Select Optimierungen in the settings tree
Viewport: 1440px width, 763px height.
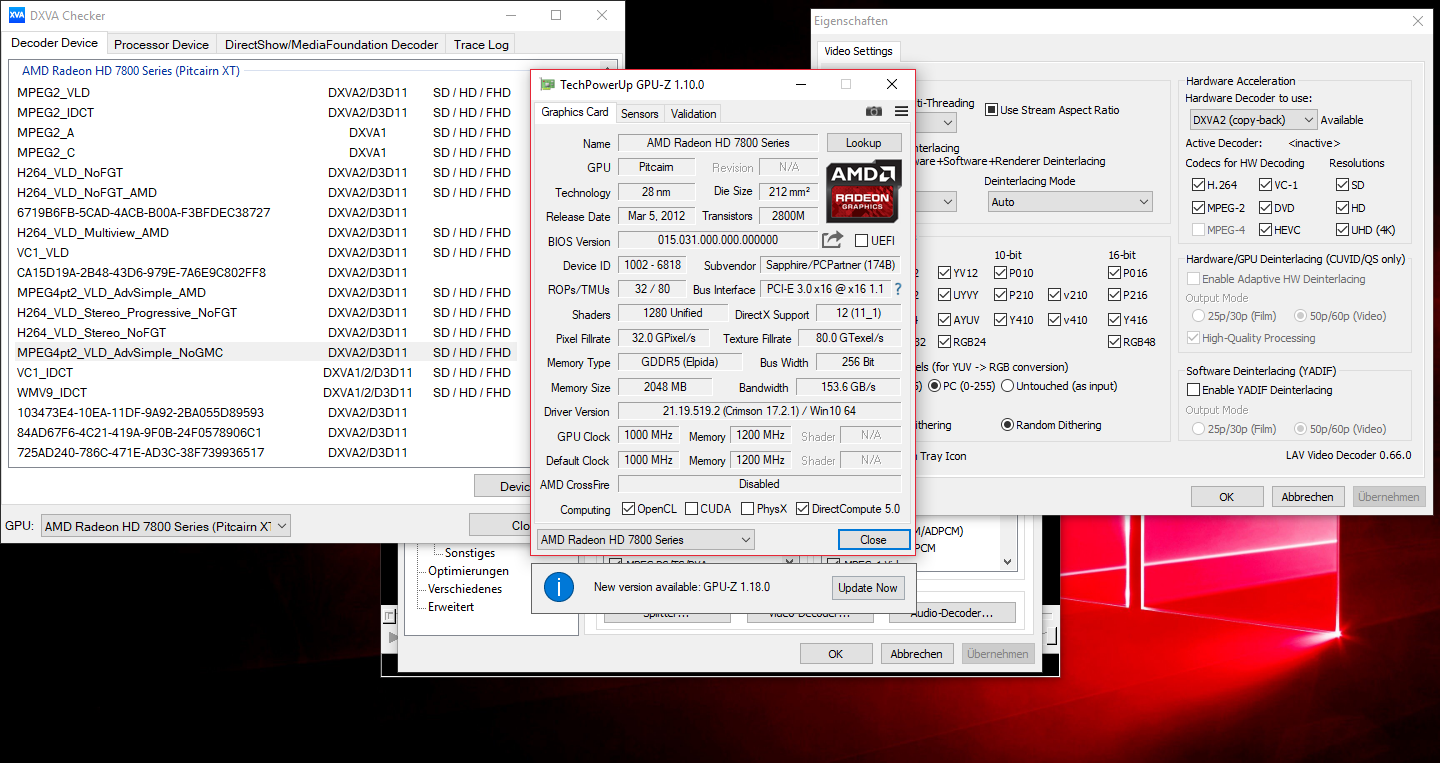pyautogui.click(x=468, y=571)
